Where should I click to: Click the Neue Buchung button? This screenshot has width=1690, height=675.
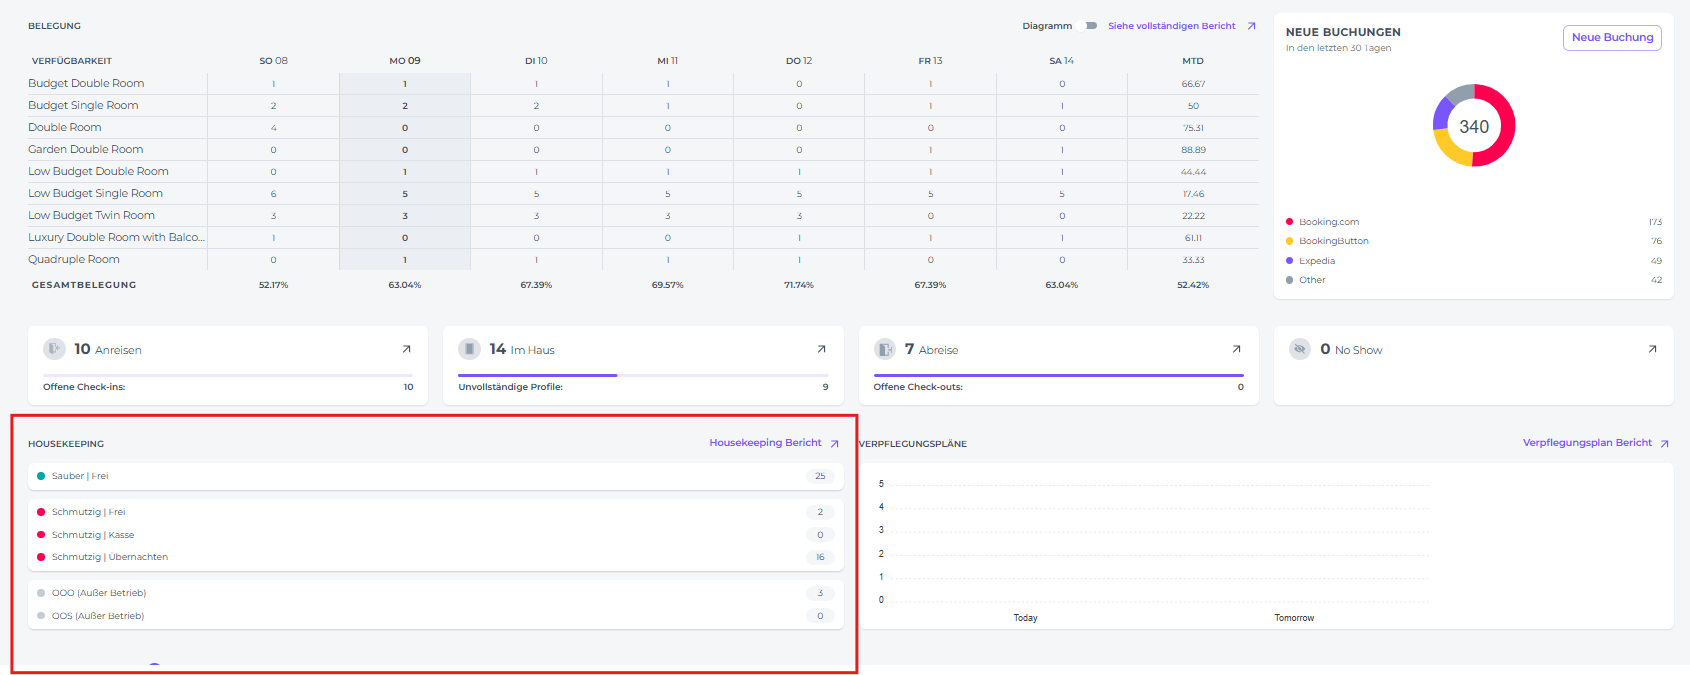[x=1612, y=37]
